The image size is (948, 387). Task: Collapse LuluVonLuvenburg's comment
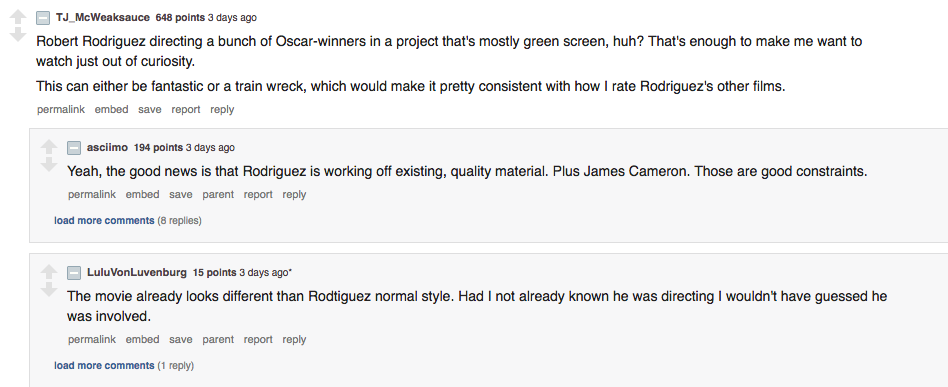pyautogui.click(x=74, y=273)
